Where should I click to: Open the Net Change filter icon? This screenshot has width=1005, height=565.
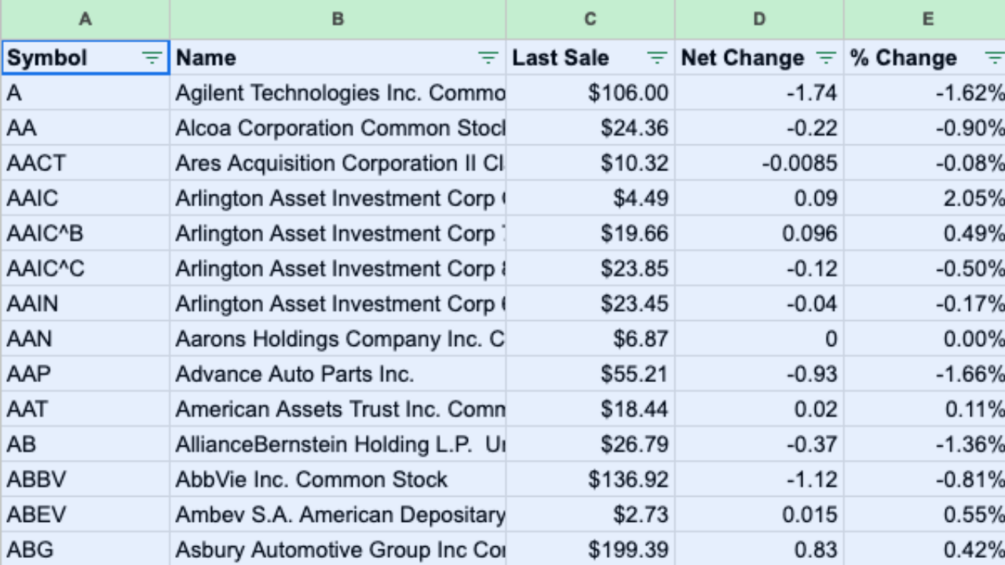click(x=826, y=58)
